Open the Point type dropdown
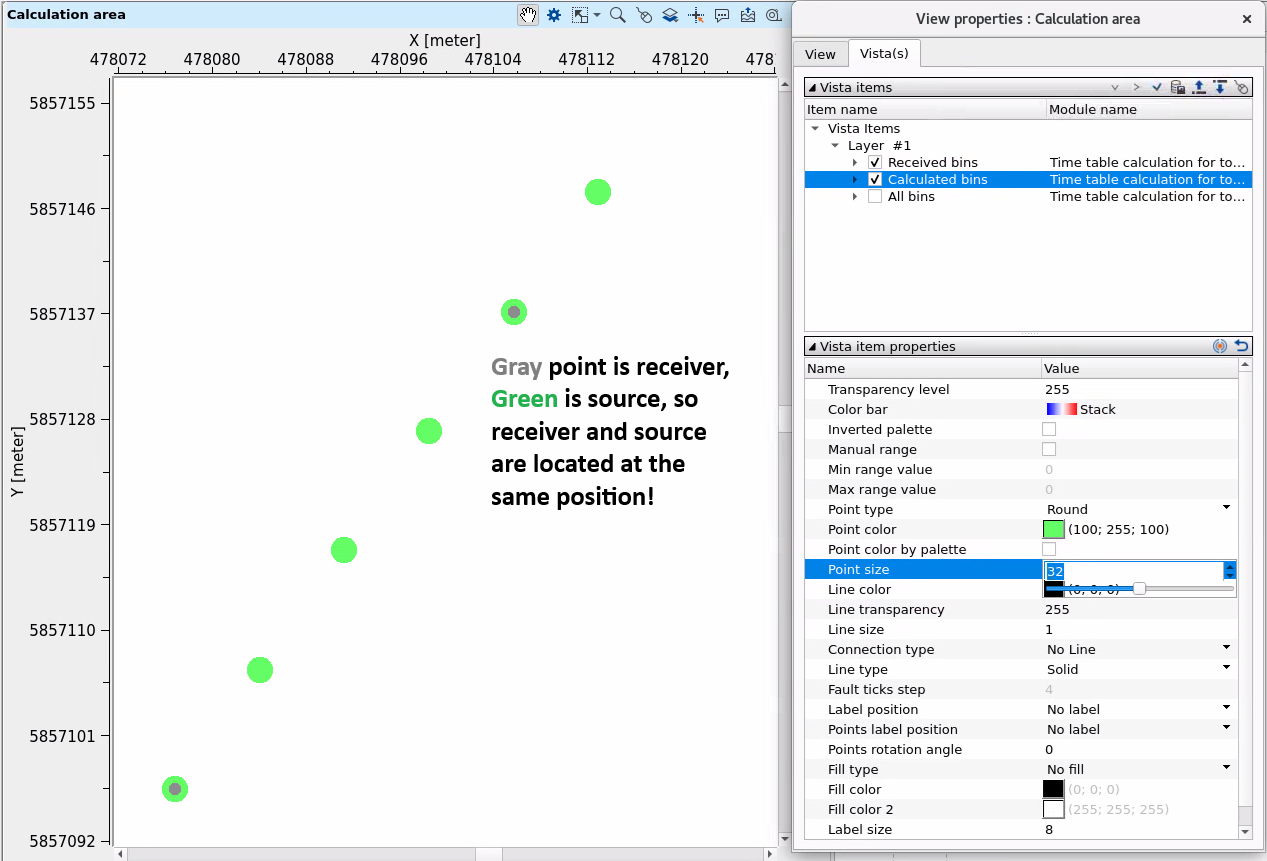This screenshot has height=861, width=1267. tap(1226, 509)
